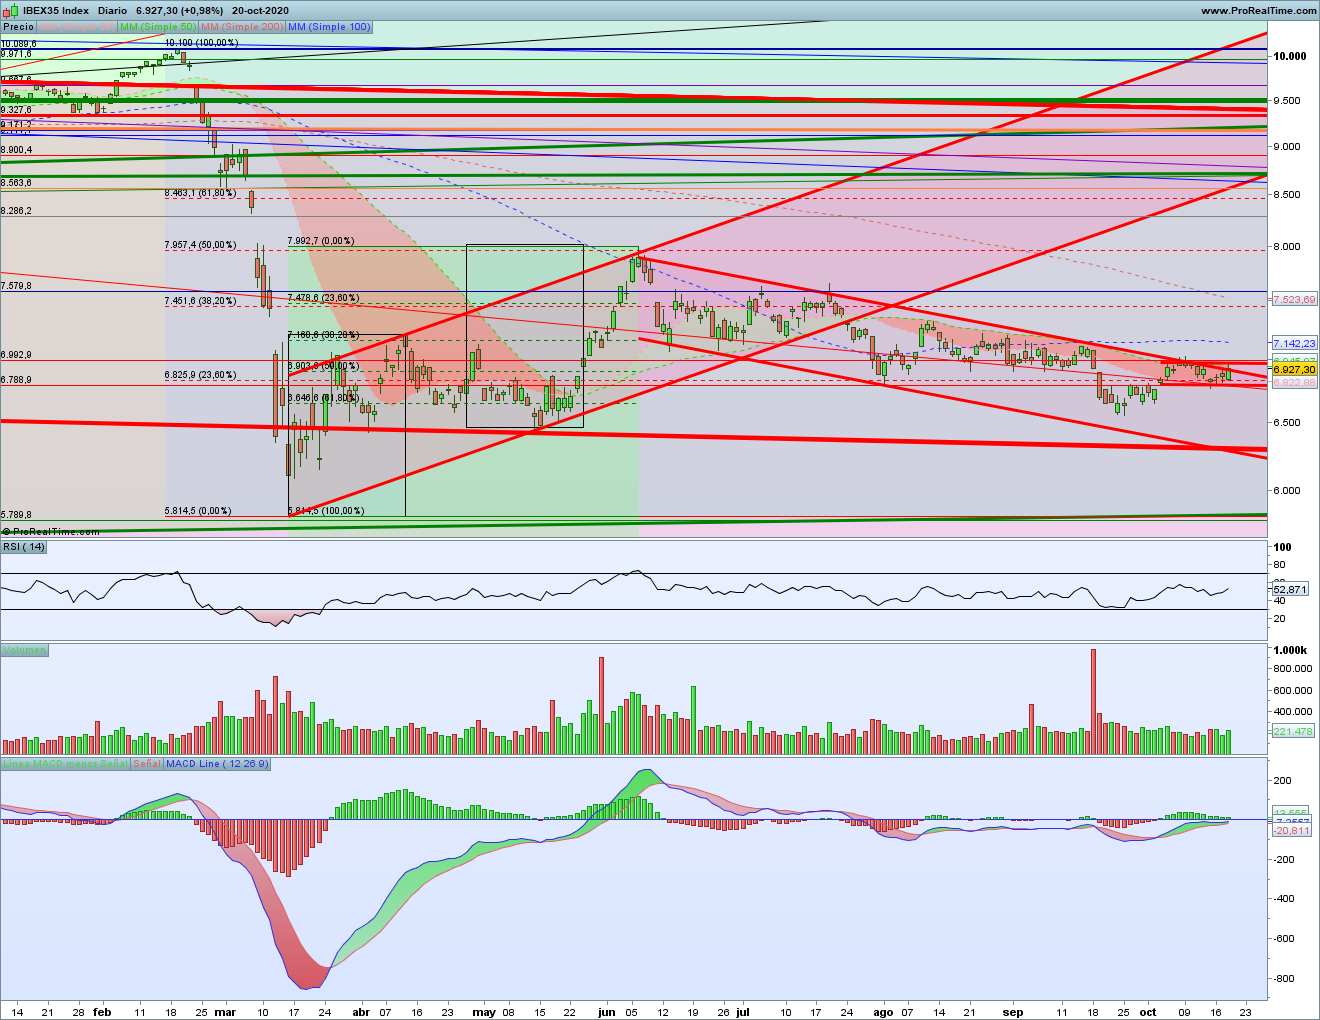Click the RSI value tag 52,871
Image resolution: width=1320 pixels, height=1020 pixels.
pyautogui.click(x=1289, y=590)
